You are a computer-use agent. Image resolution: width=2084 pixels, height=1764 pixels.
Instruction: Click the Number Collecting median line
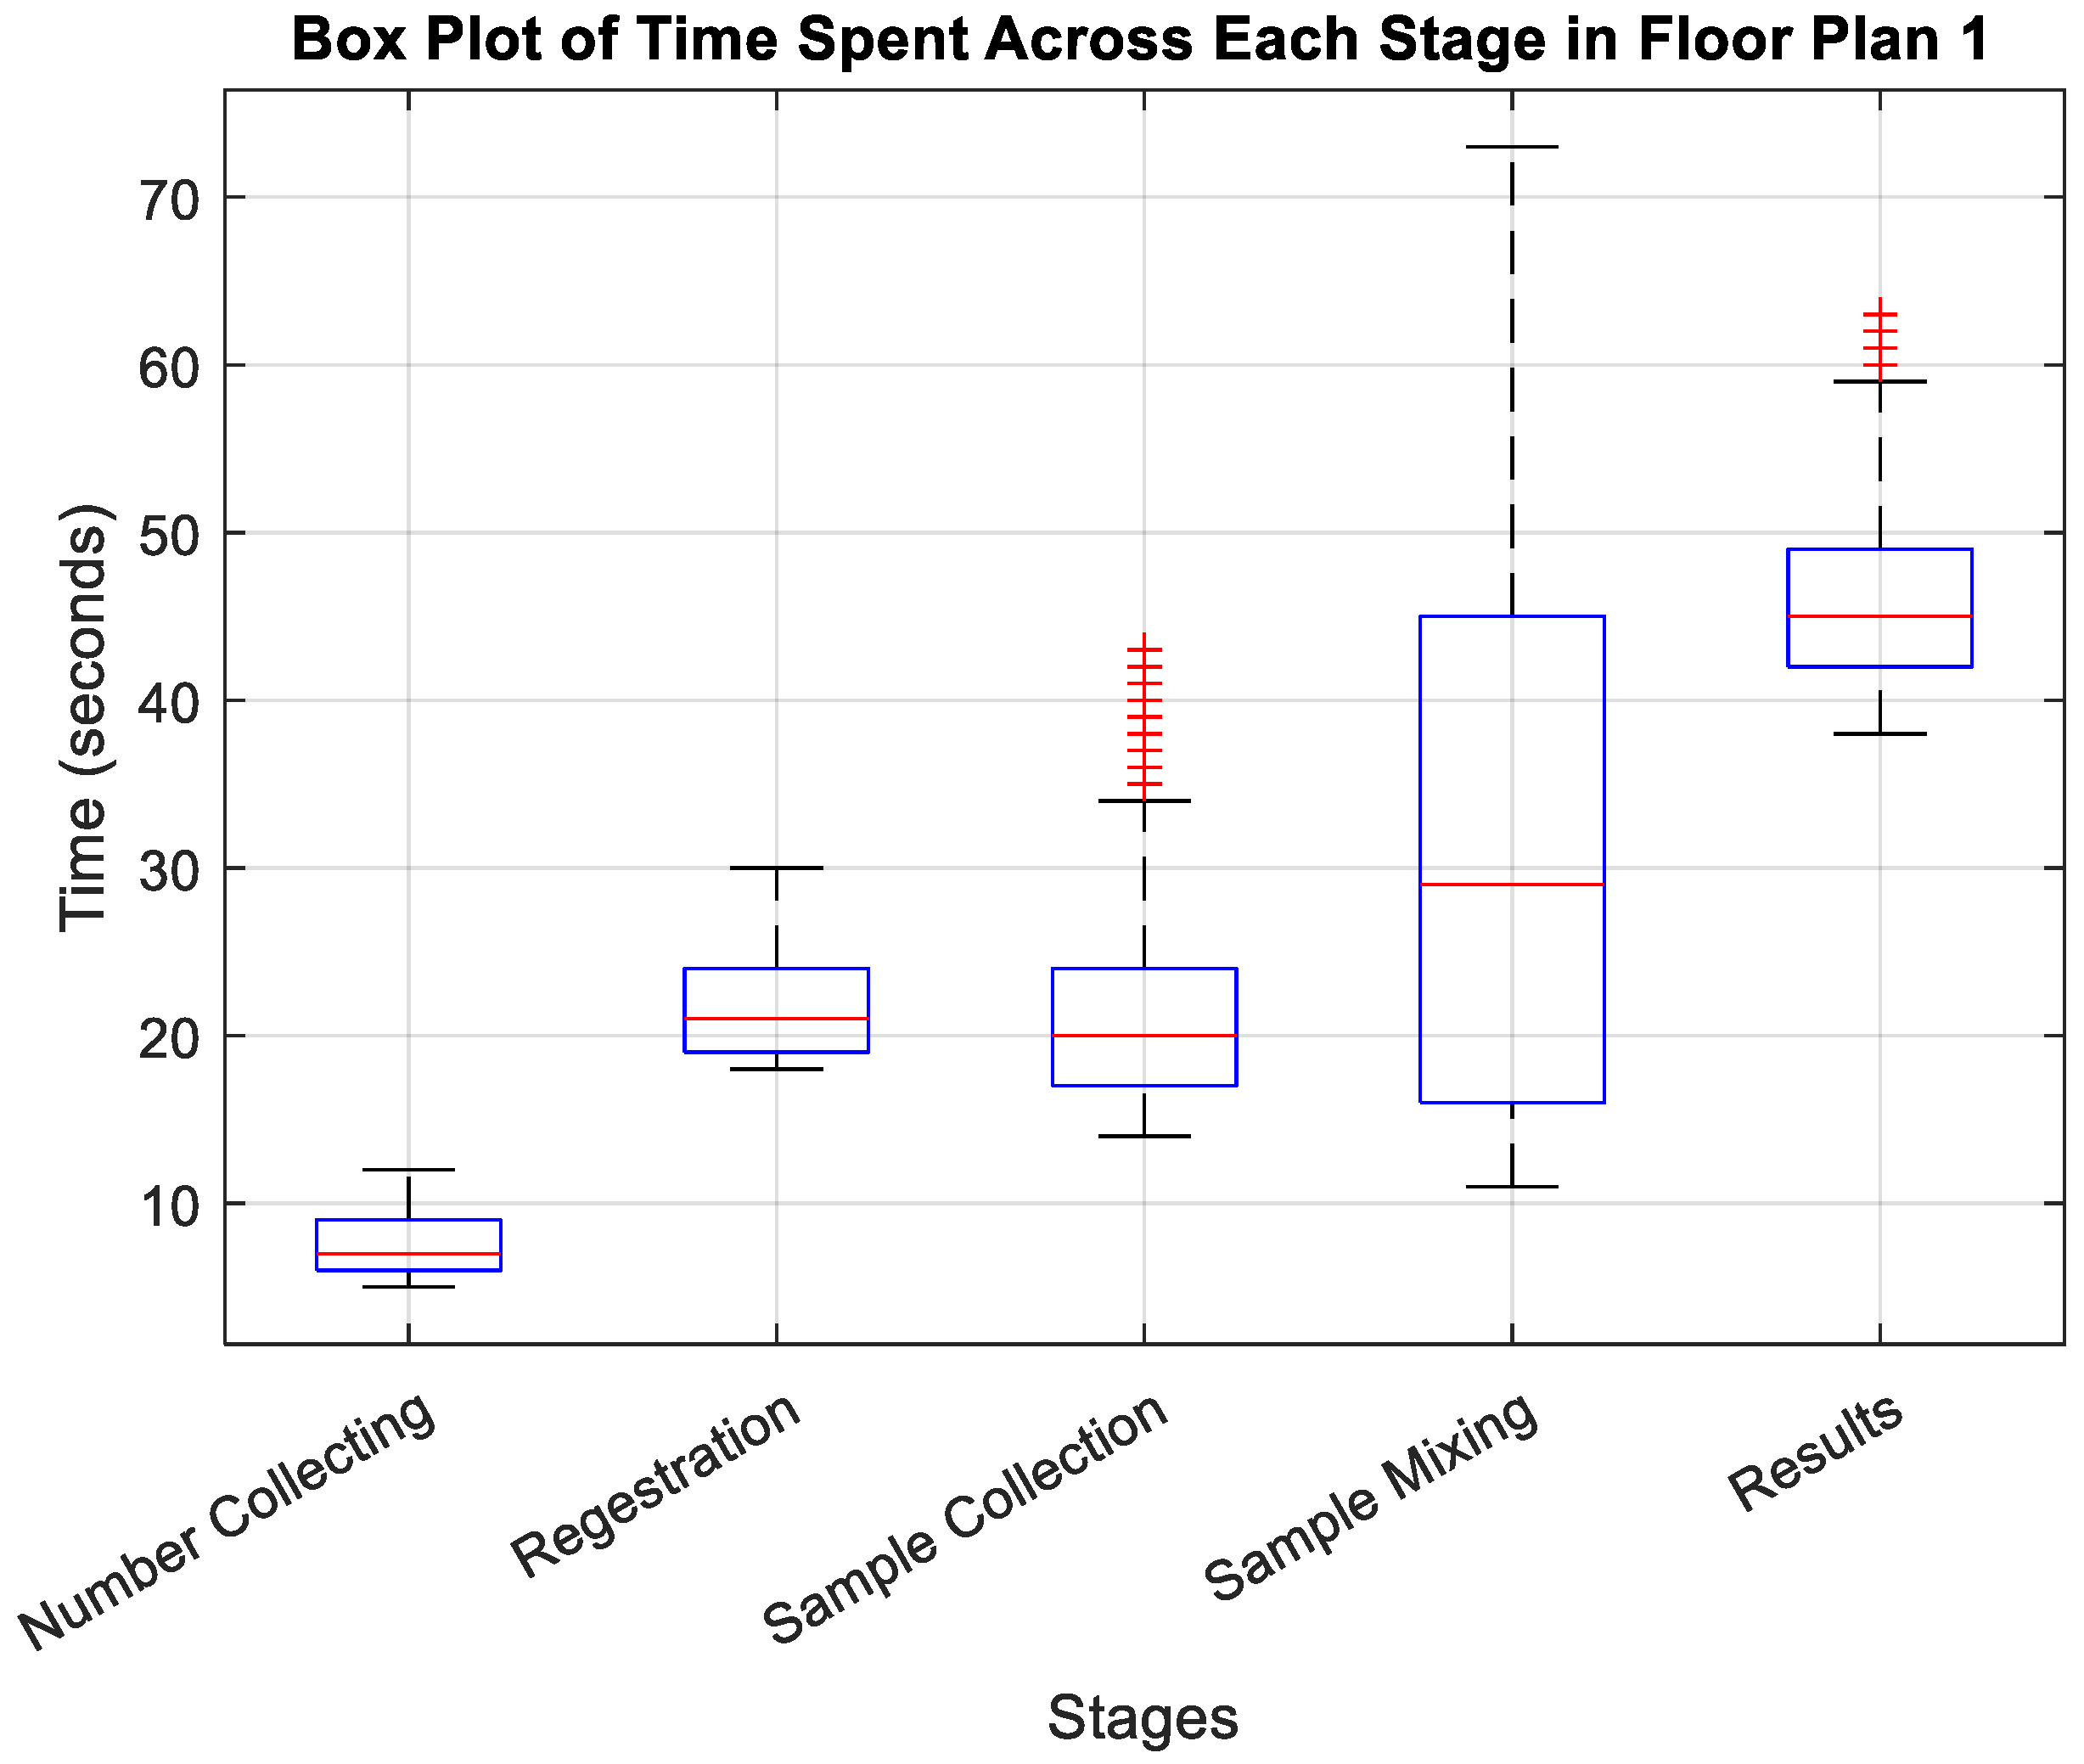(x=408, y=1253)
